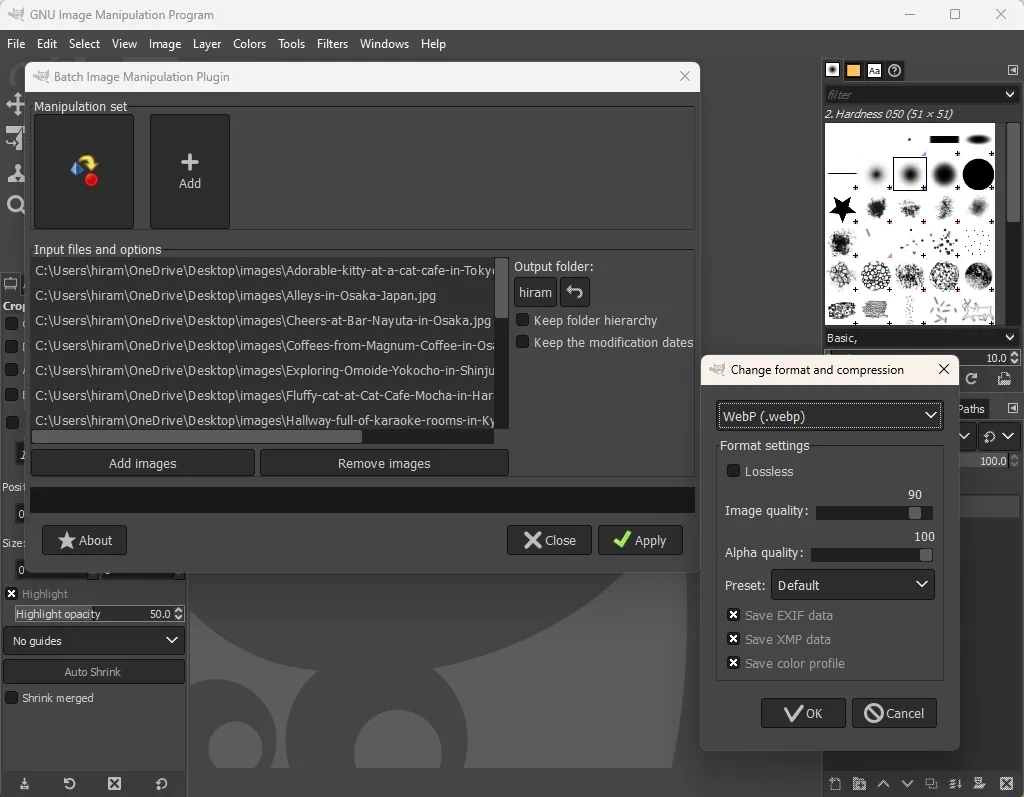Click the Add images button
The height and width of the screenshot is (797, 1024).
[142, 463]
